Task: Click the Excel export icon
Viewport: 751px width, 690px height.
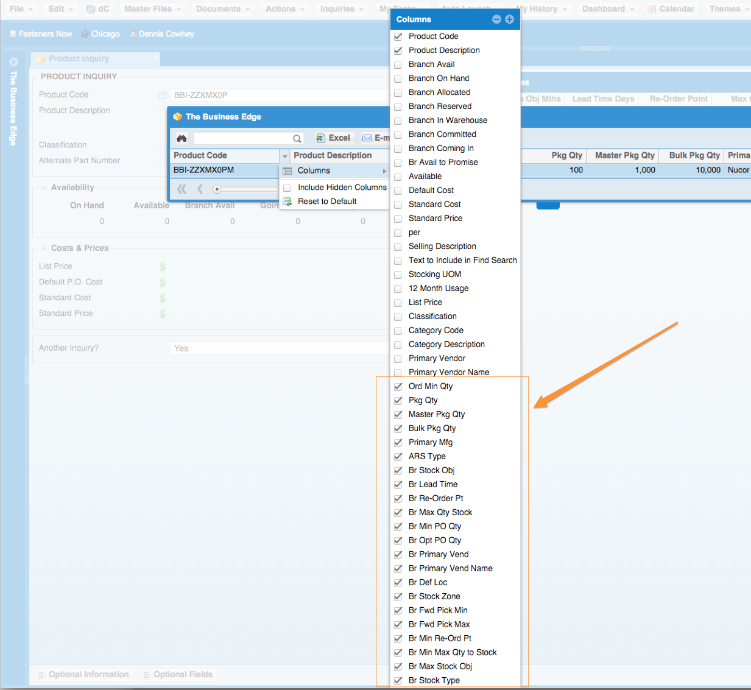Action: point(320,138)
